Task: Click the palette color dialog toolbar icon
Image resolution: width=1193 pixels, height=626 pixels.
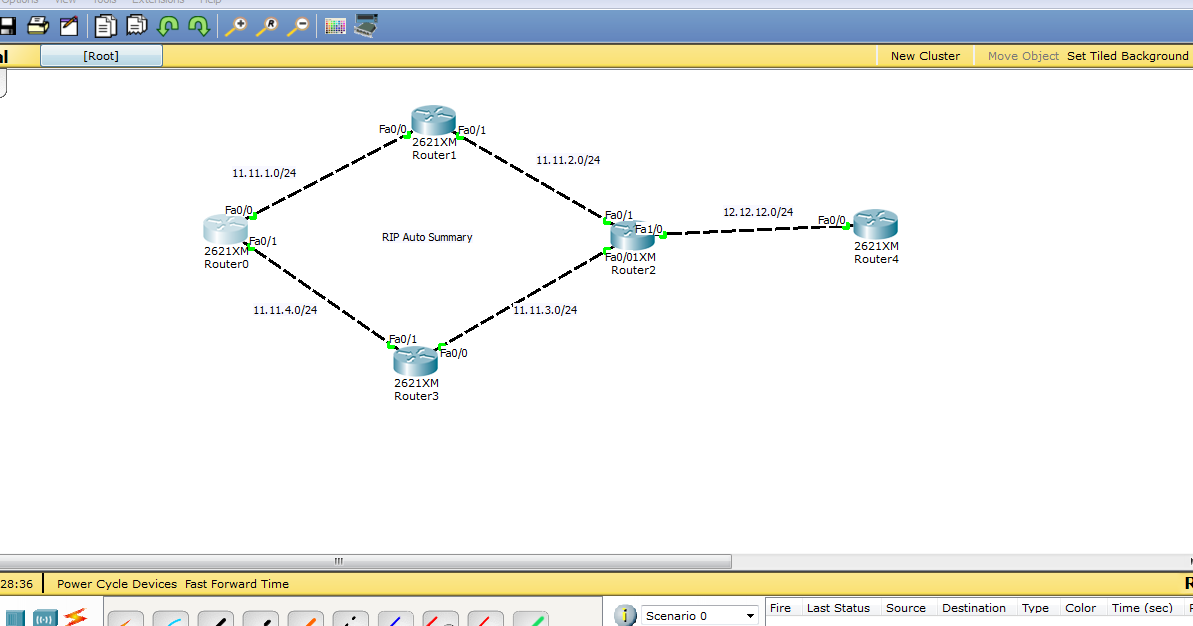Action: [335, 27]
